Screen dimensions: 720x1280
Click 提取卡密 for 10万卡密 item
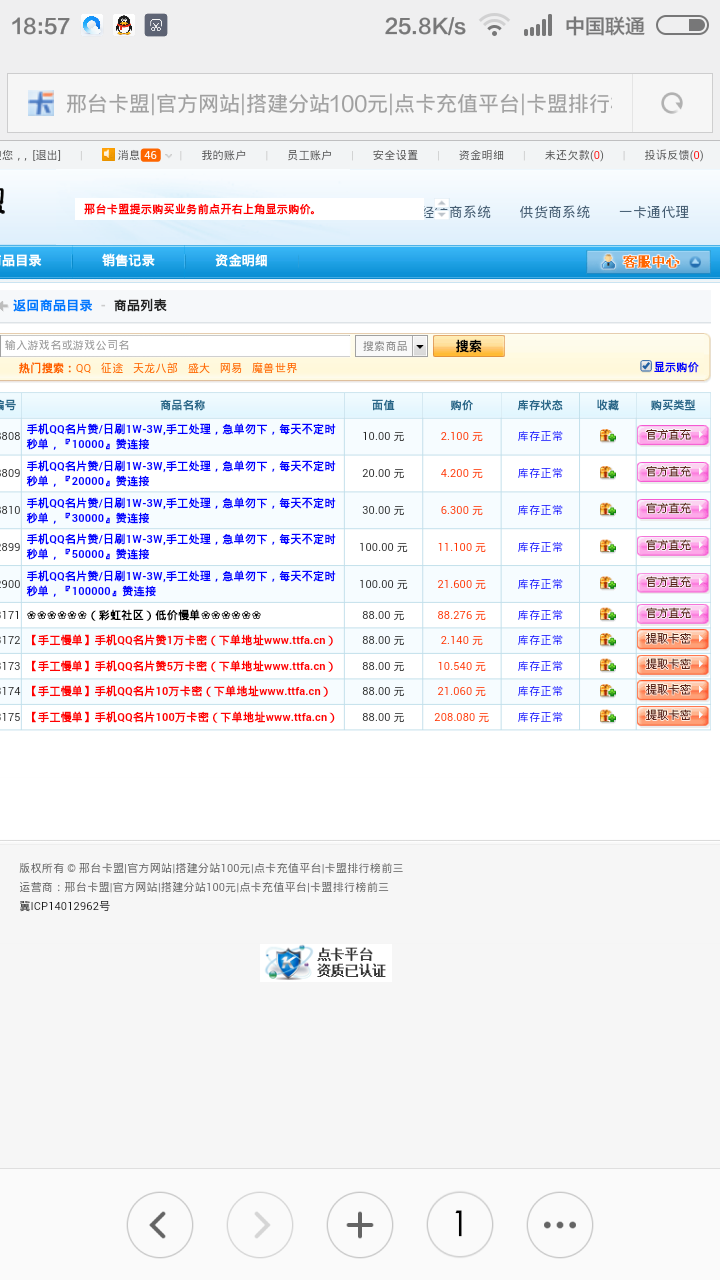tap(672, 690)
